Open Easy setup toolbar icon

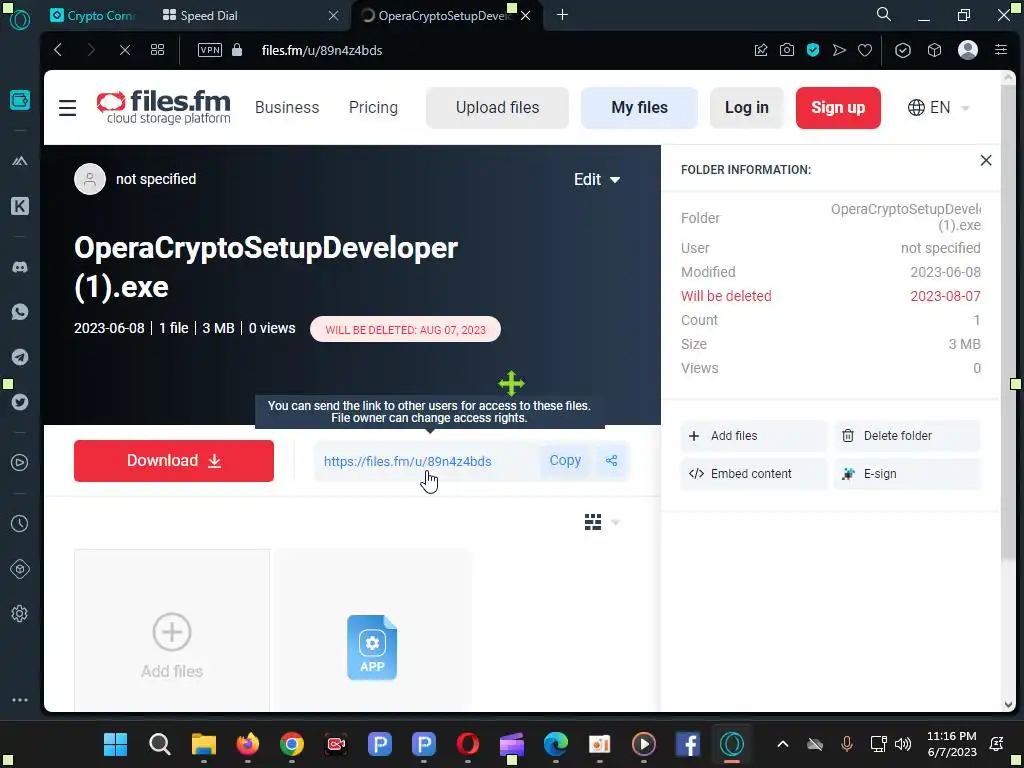click(x=1001, y=50)
